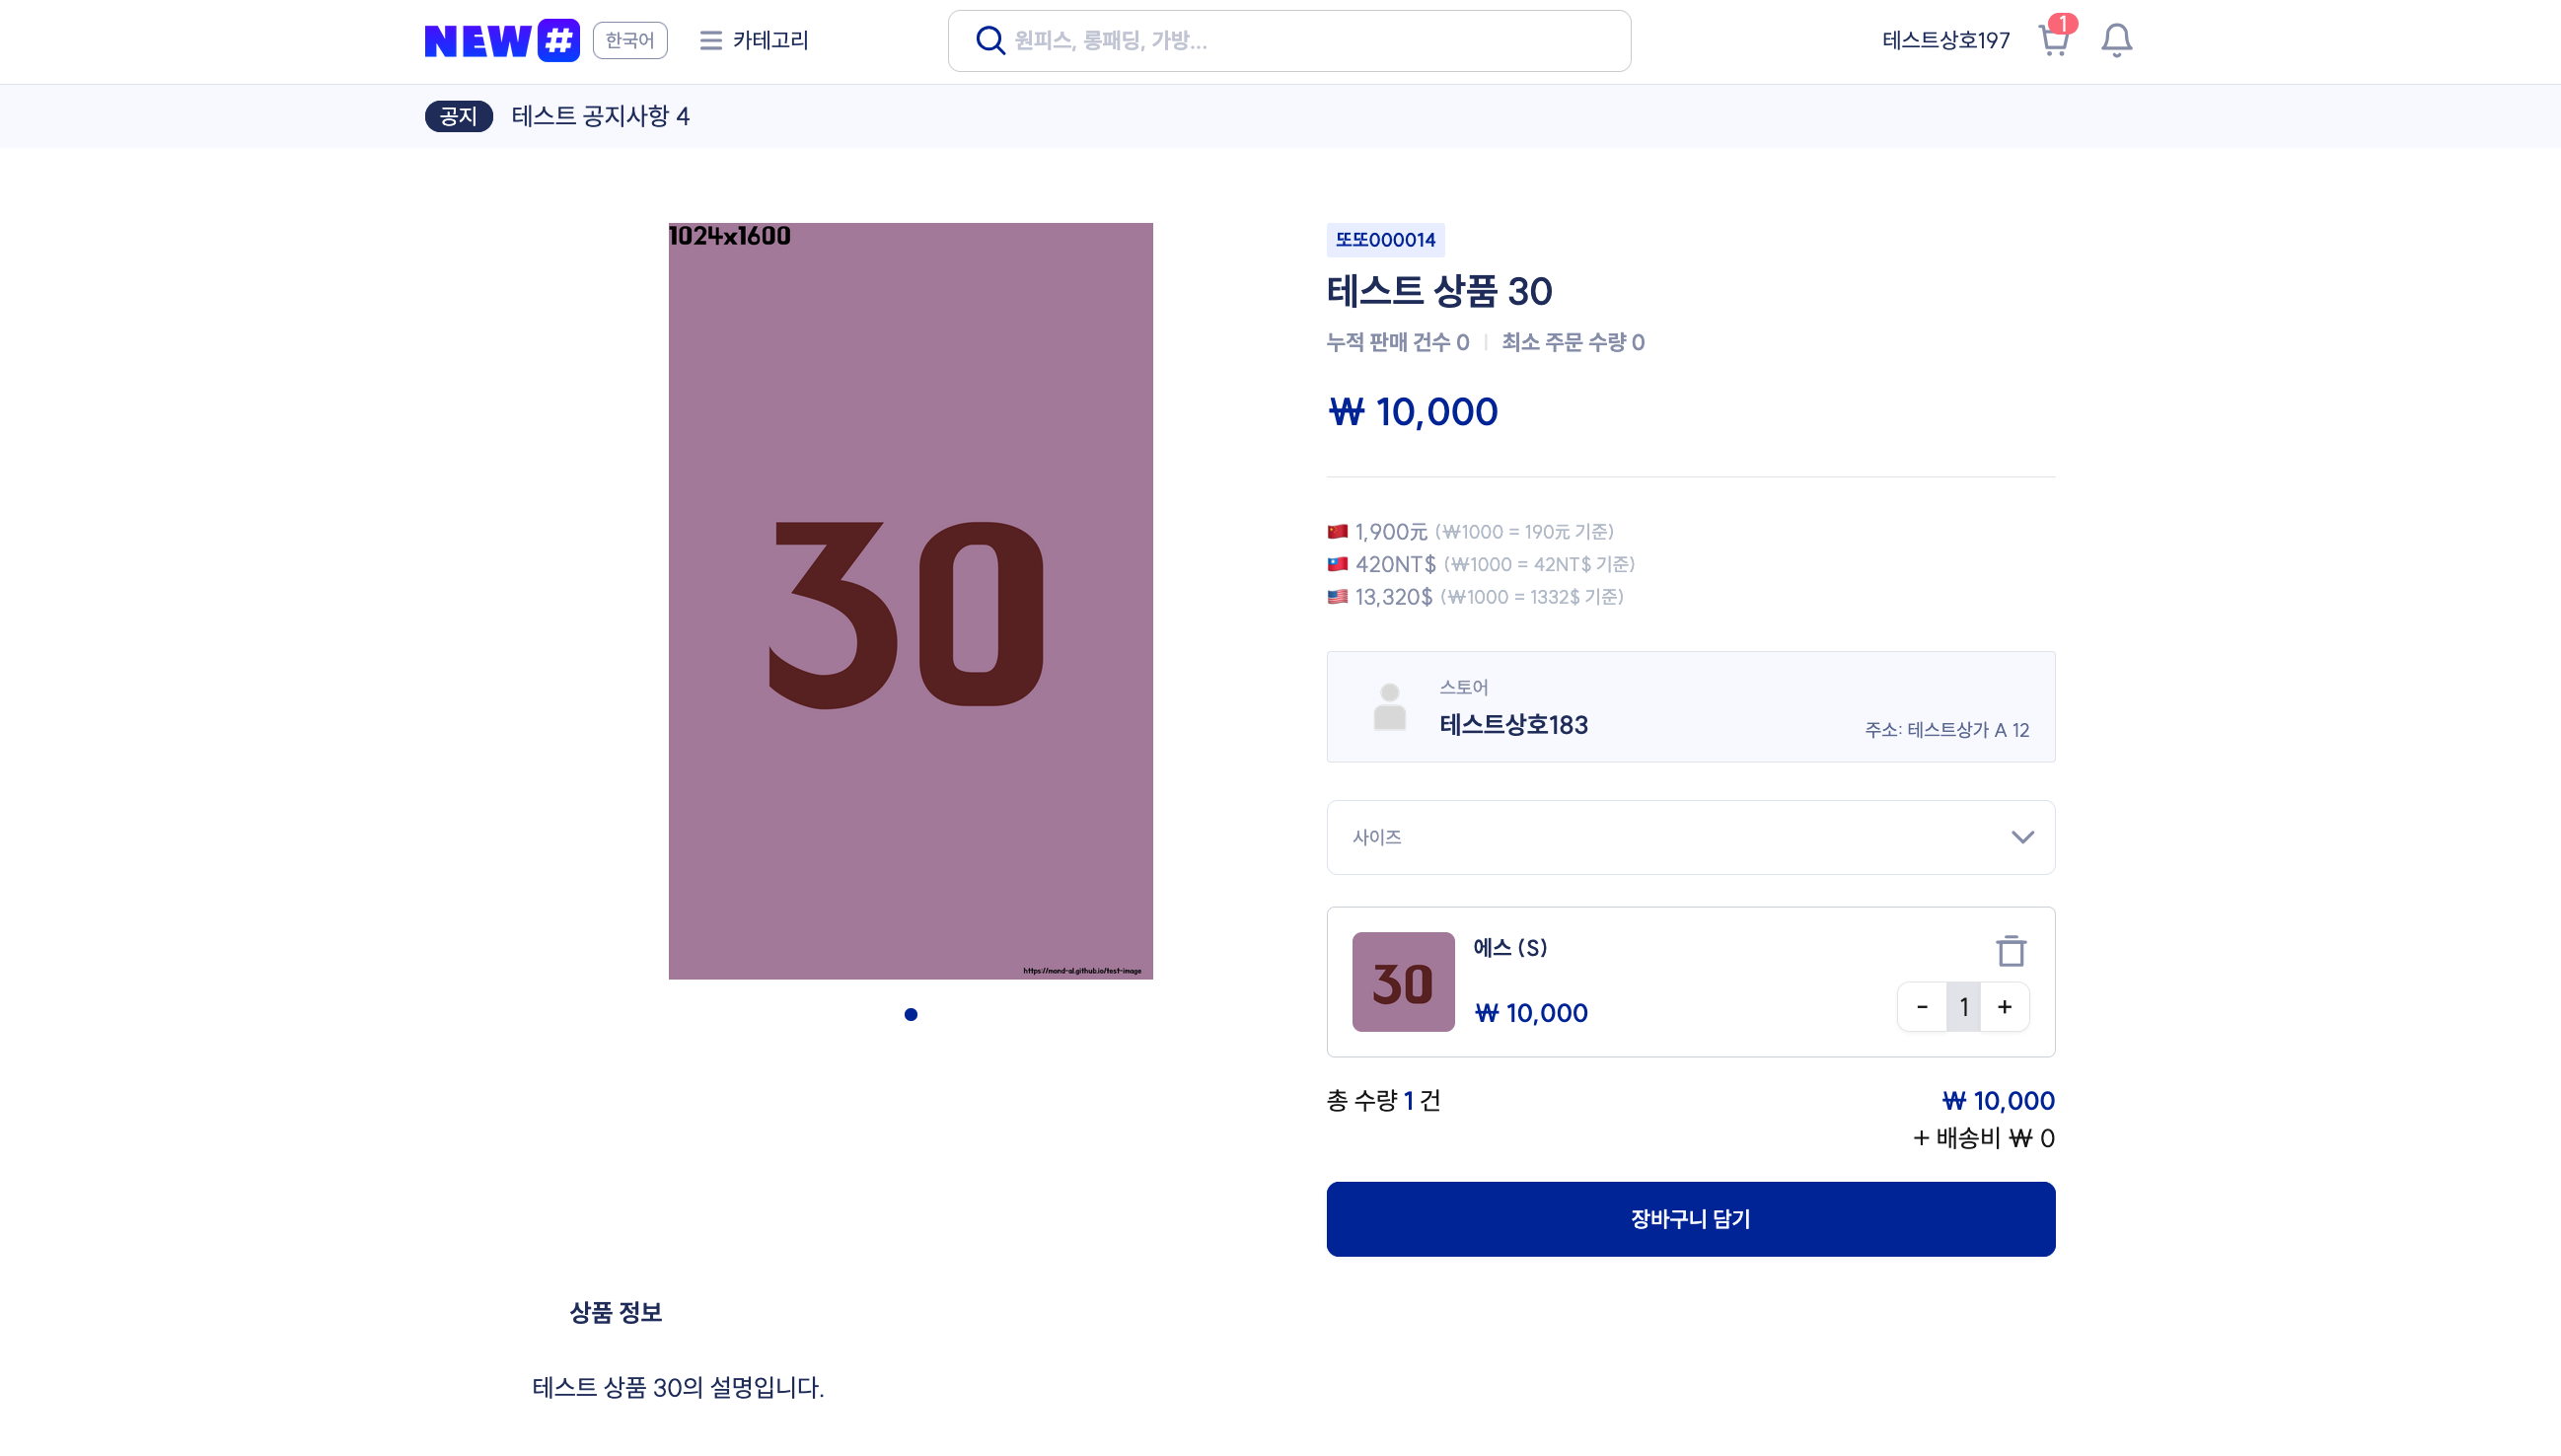Open the 한국어 language selector
This screenshot has width=2561, height=1456.
pos(630,41)
